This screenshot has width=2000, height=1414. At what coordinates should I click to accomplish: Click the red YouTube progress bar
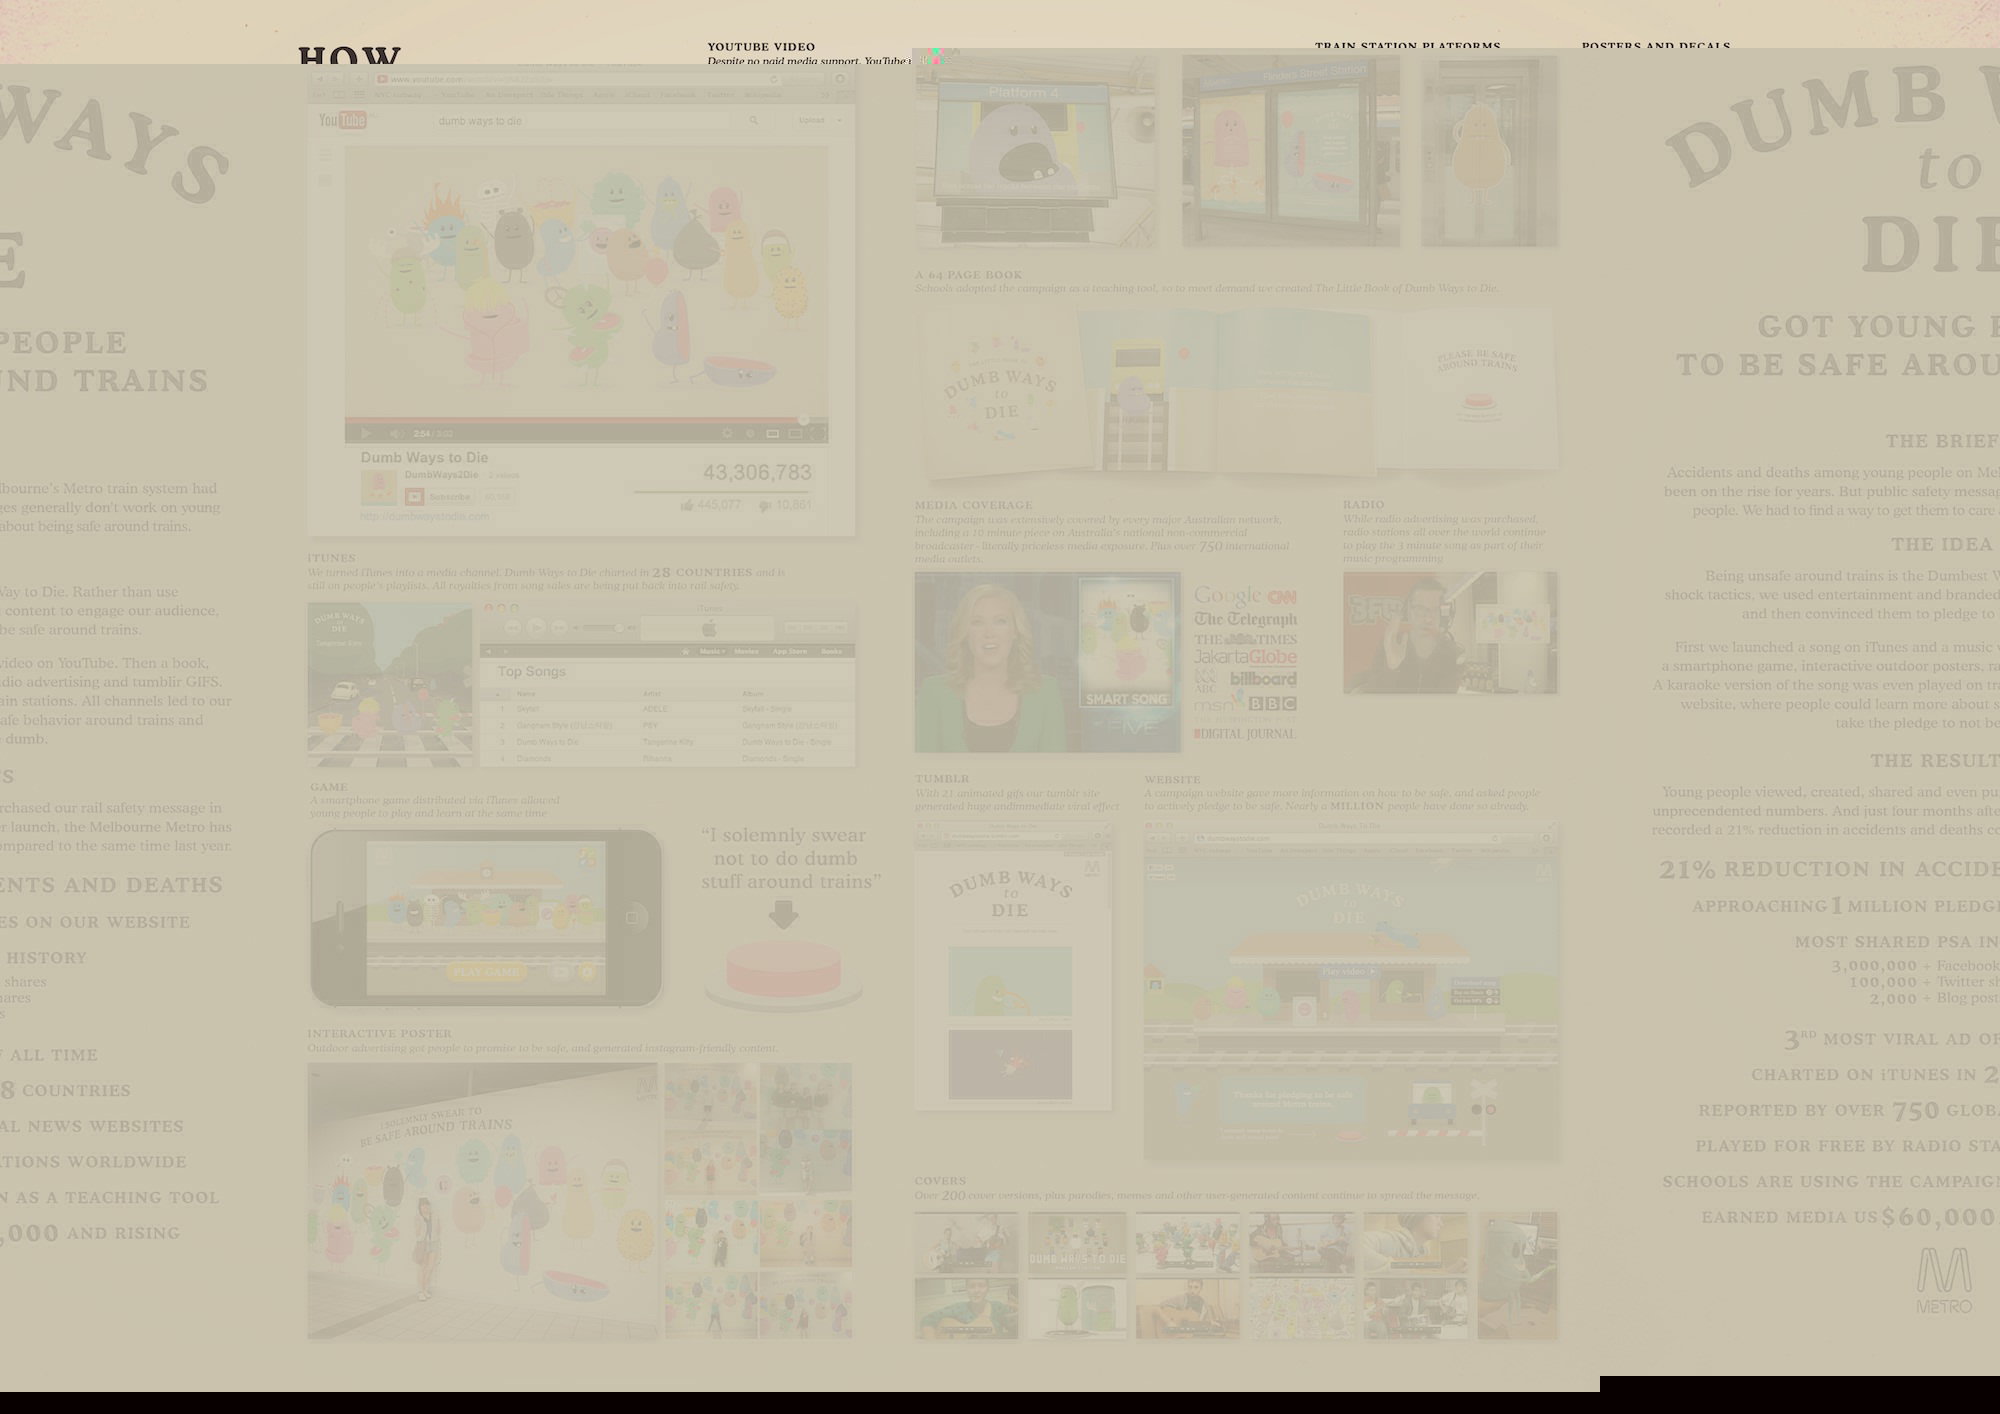[x=575, y=420]
